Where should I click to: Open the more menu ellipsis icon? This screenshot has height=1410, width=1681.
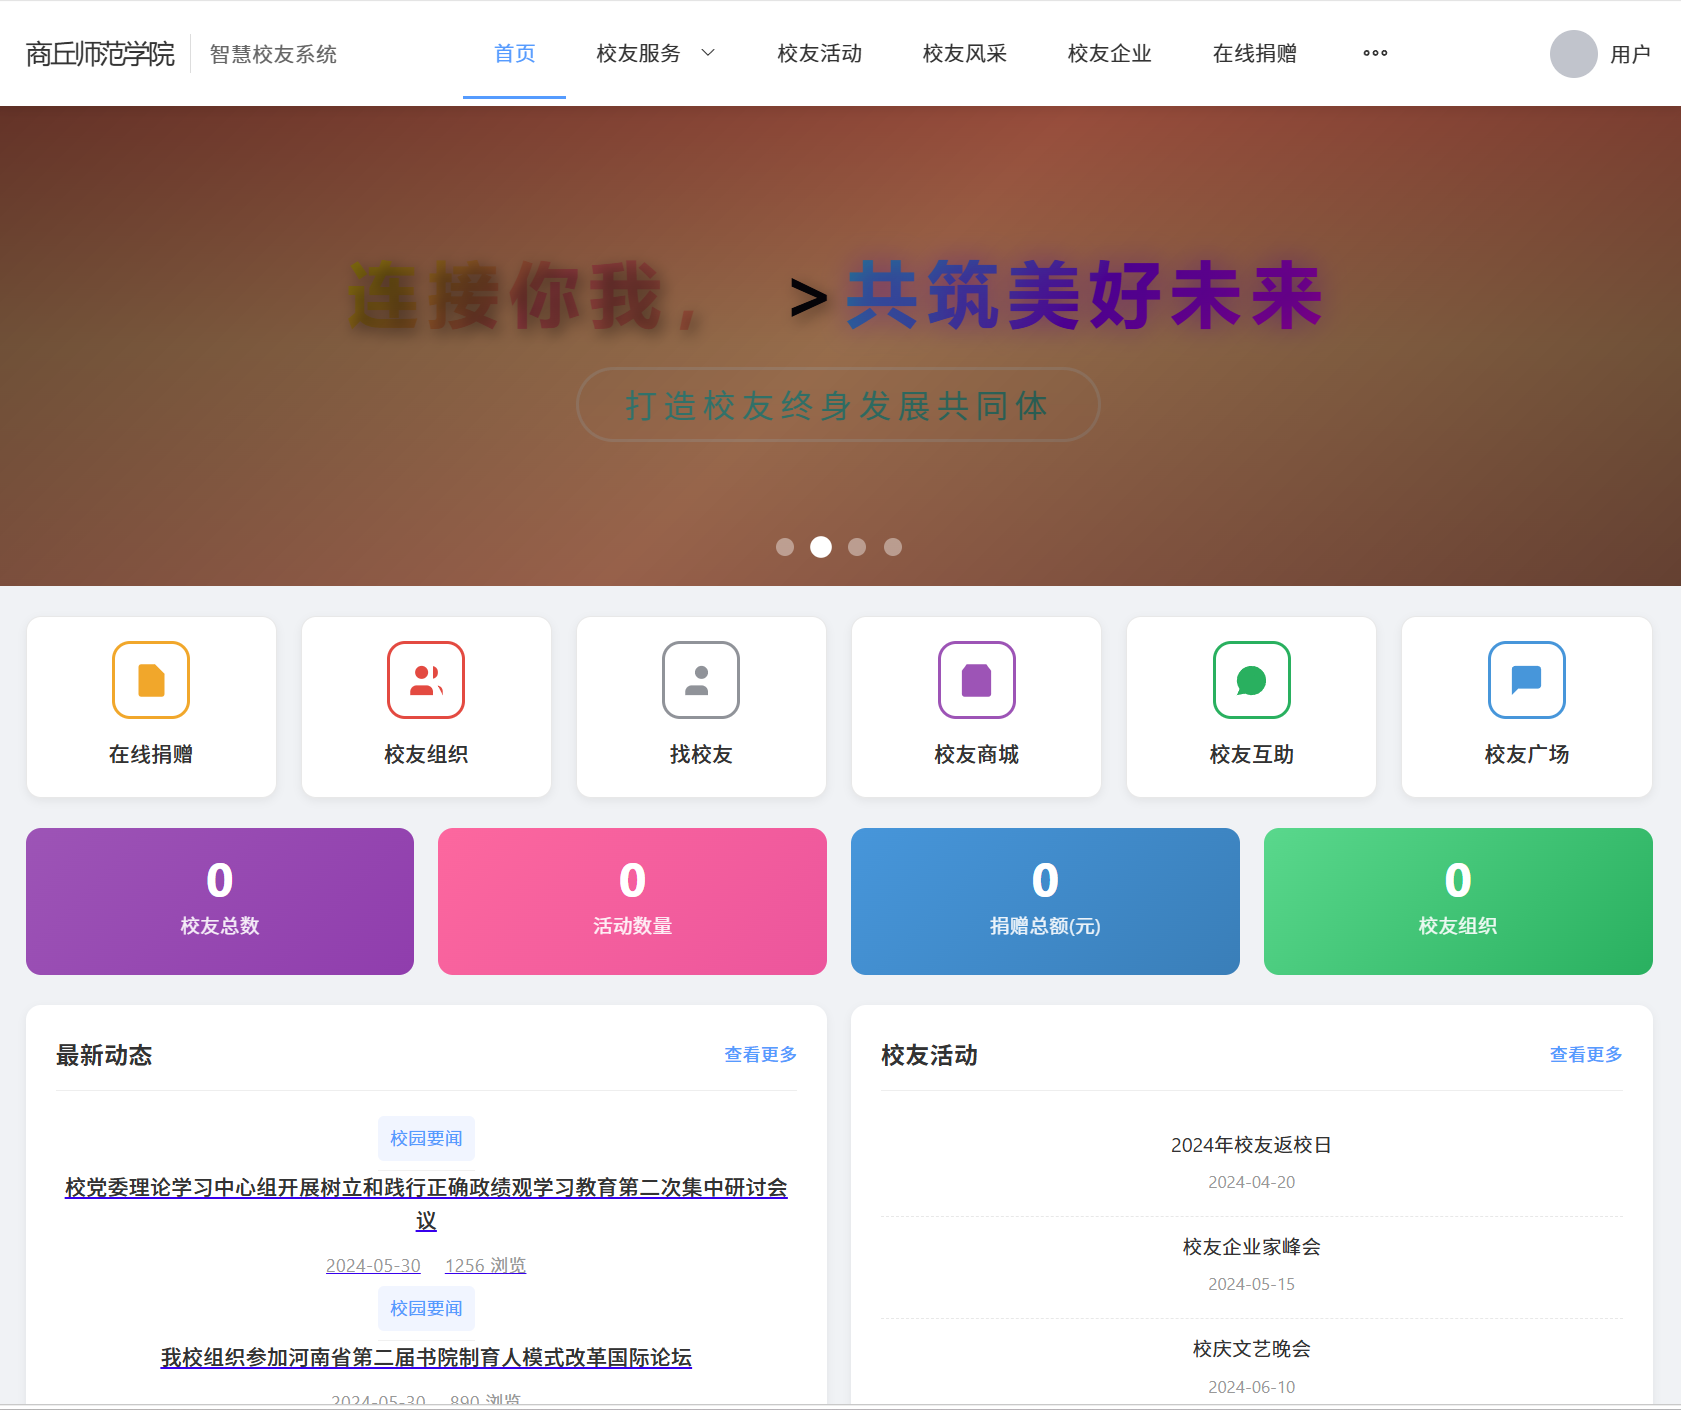pyautogui.click(x=1375, y=53)
